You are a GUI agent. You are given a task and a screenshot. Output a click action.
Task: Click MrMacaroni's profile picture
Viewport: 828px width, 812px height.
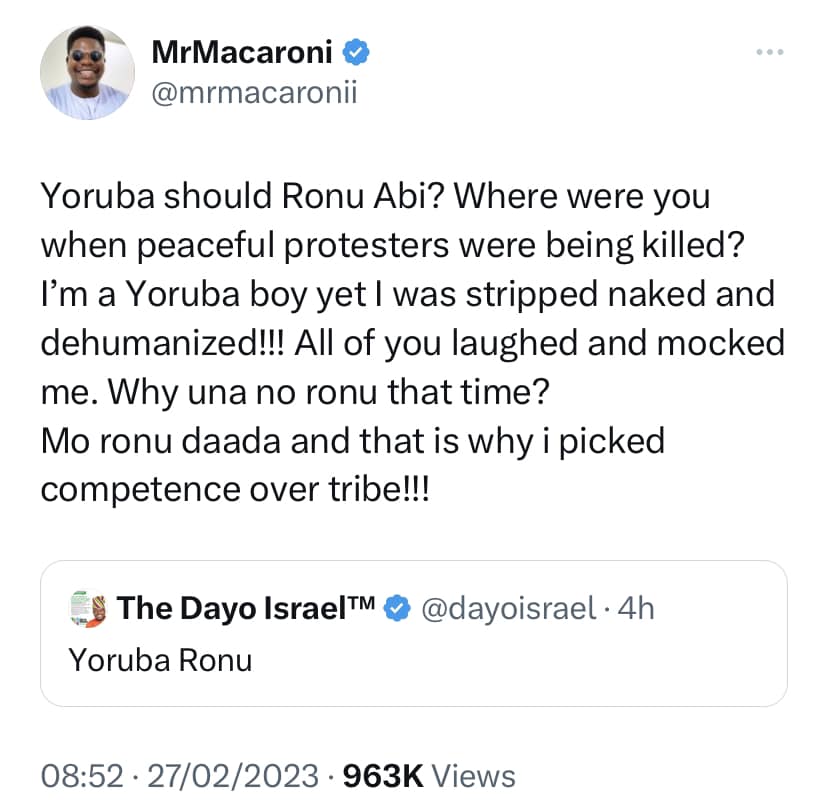tap(87, 74)
